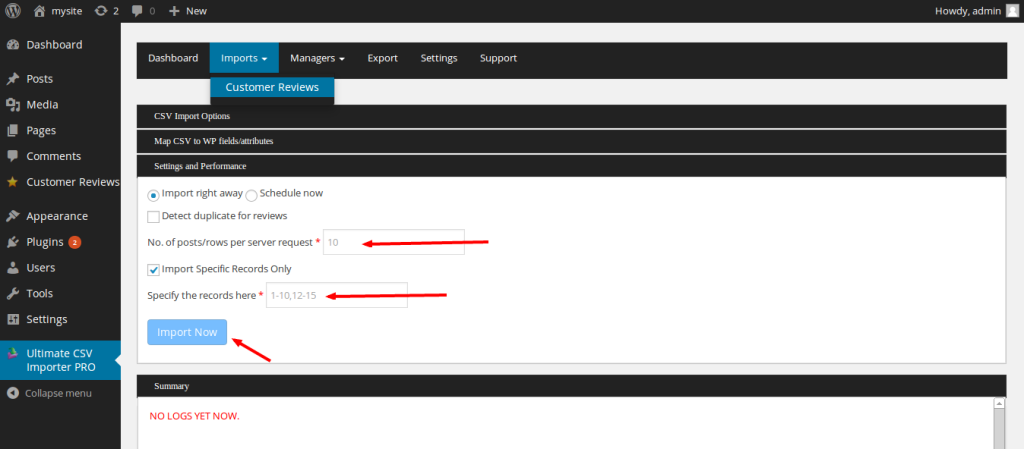Select Customer Reviews from Imports submenu
1024x449 pixels.
coord(272,87)
